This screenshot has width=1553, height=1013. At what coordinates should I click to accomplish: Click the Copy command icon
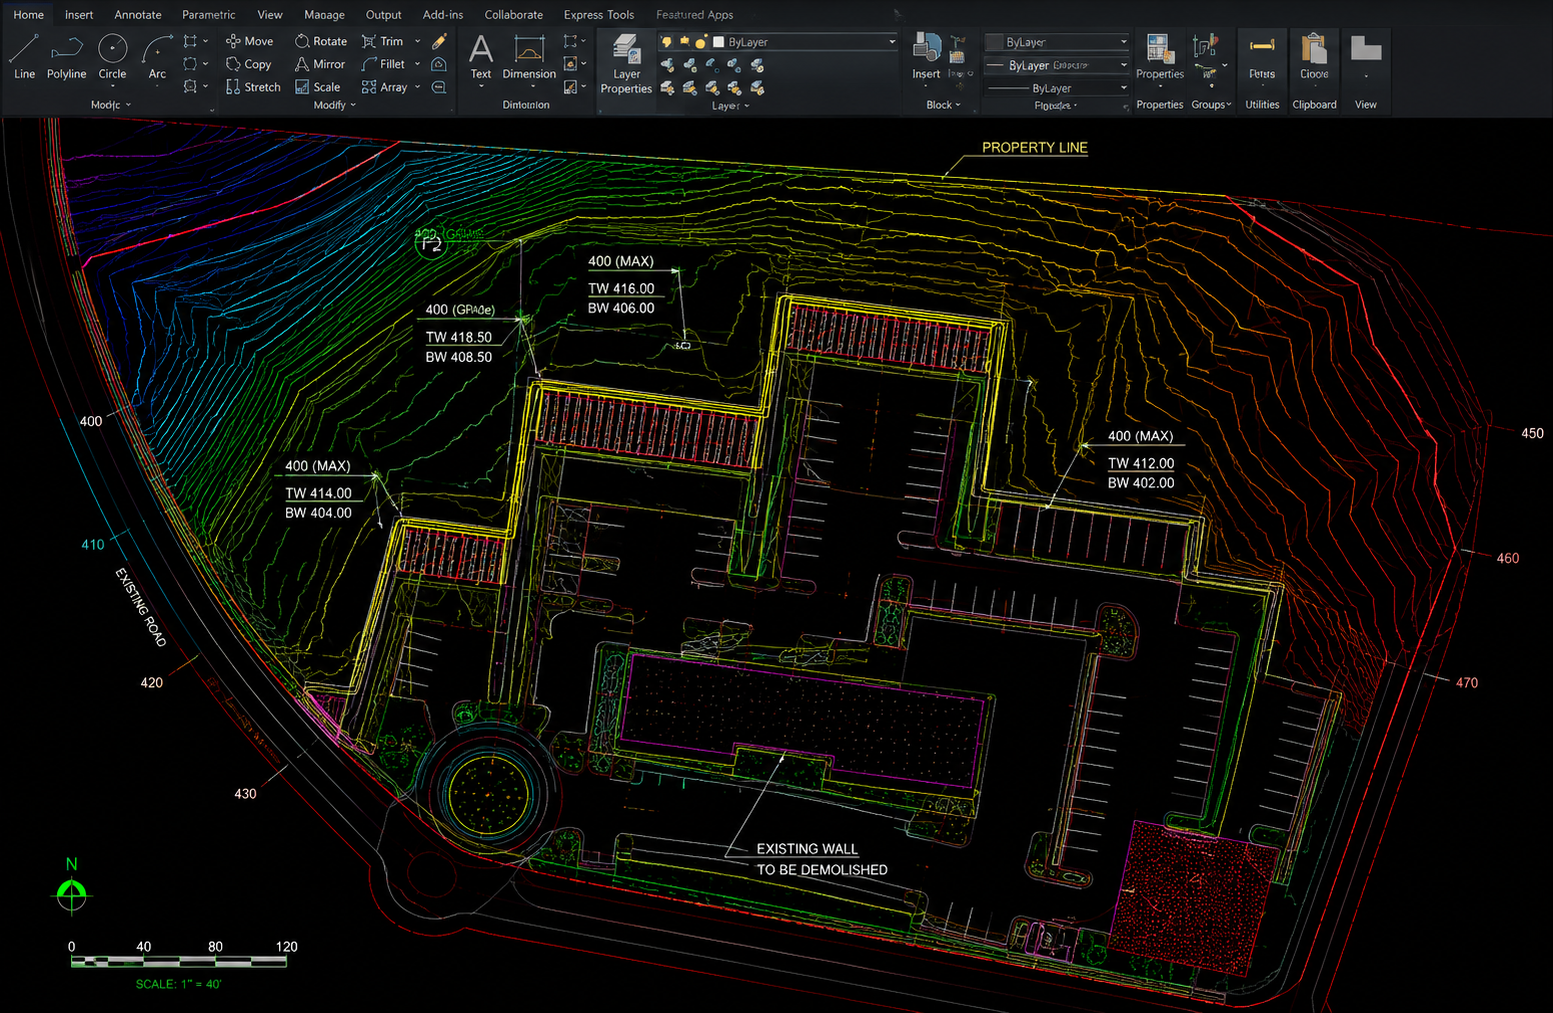(x=233, y=64)
